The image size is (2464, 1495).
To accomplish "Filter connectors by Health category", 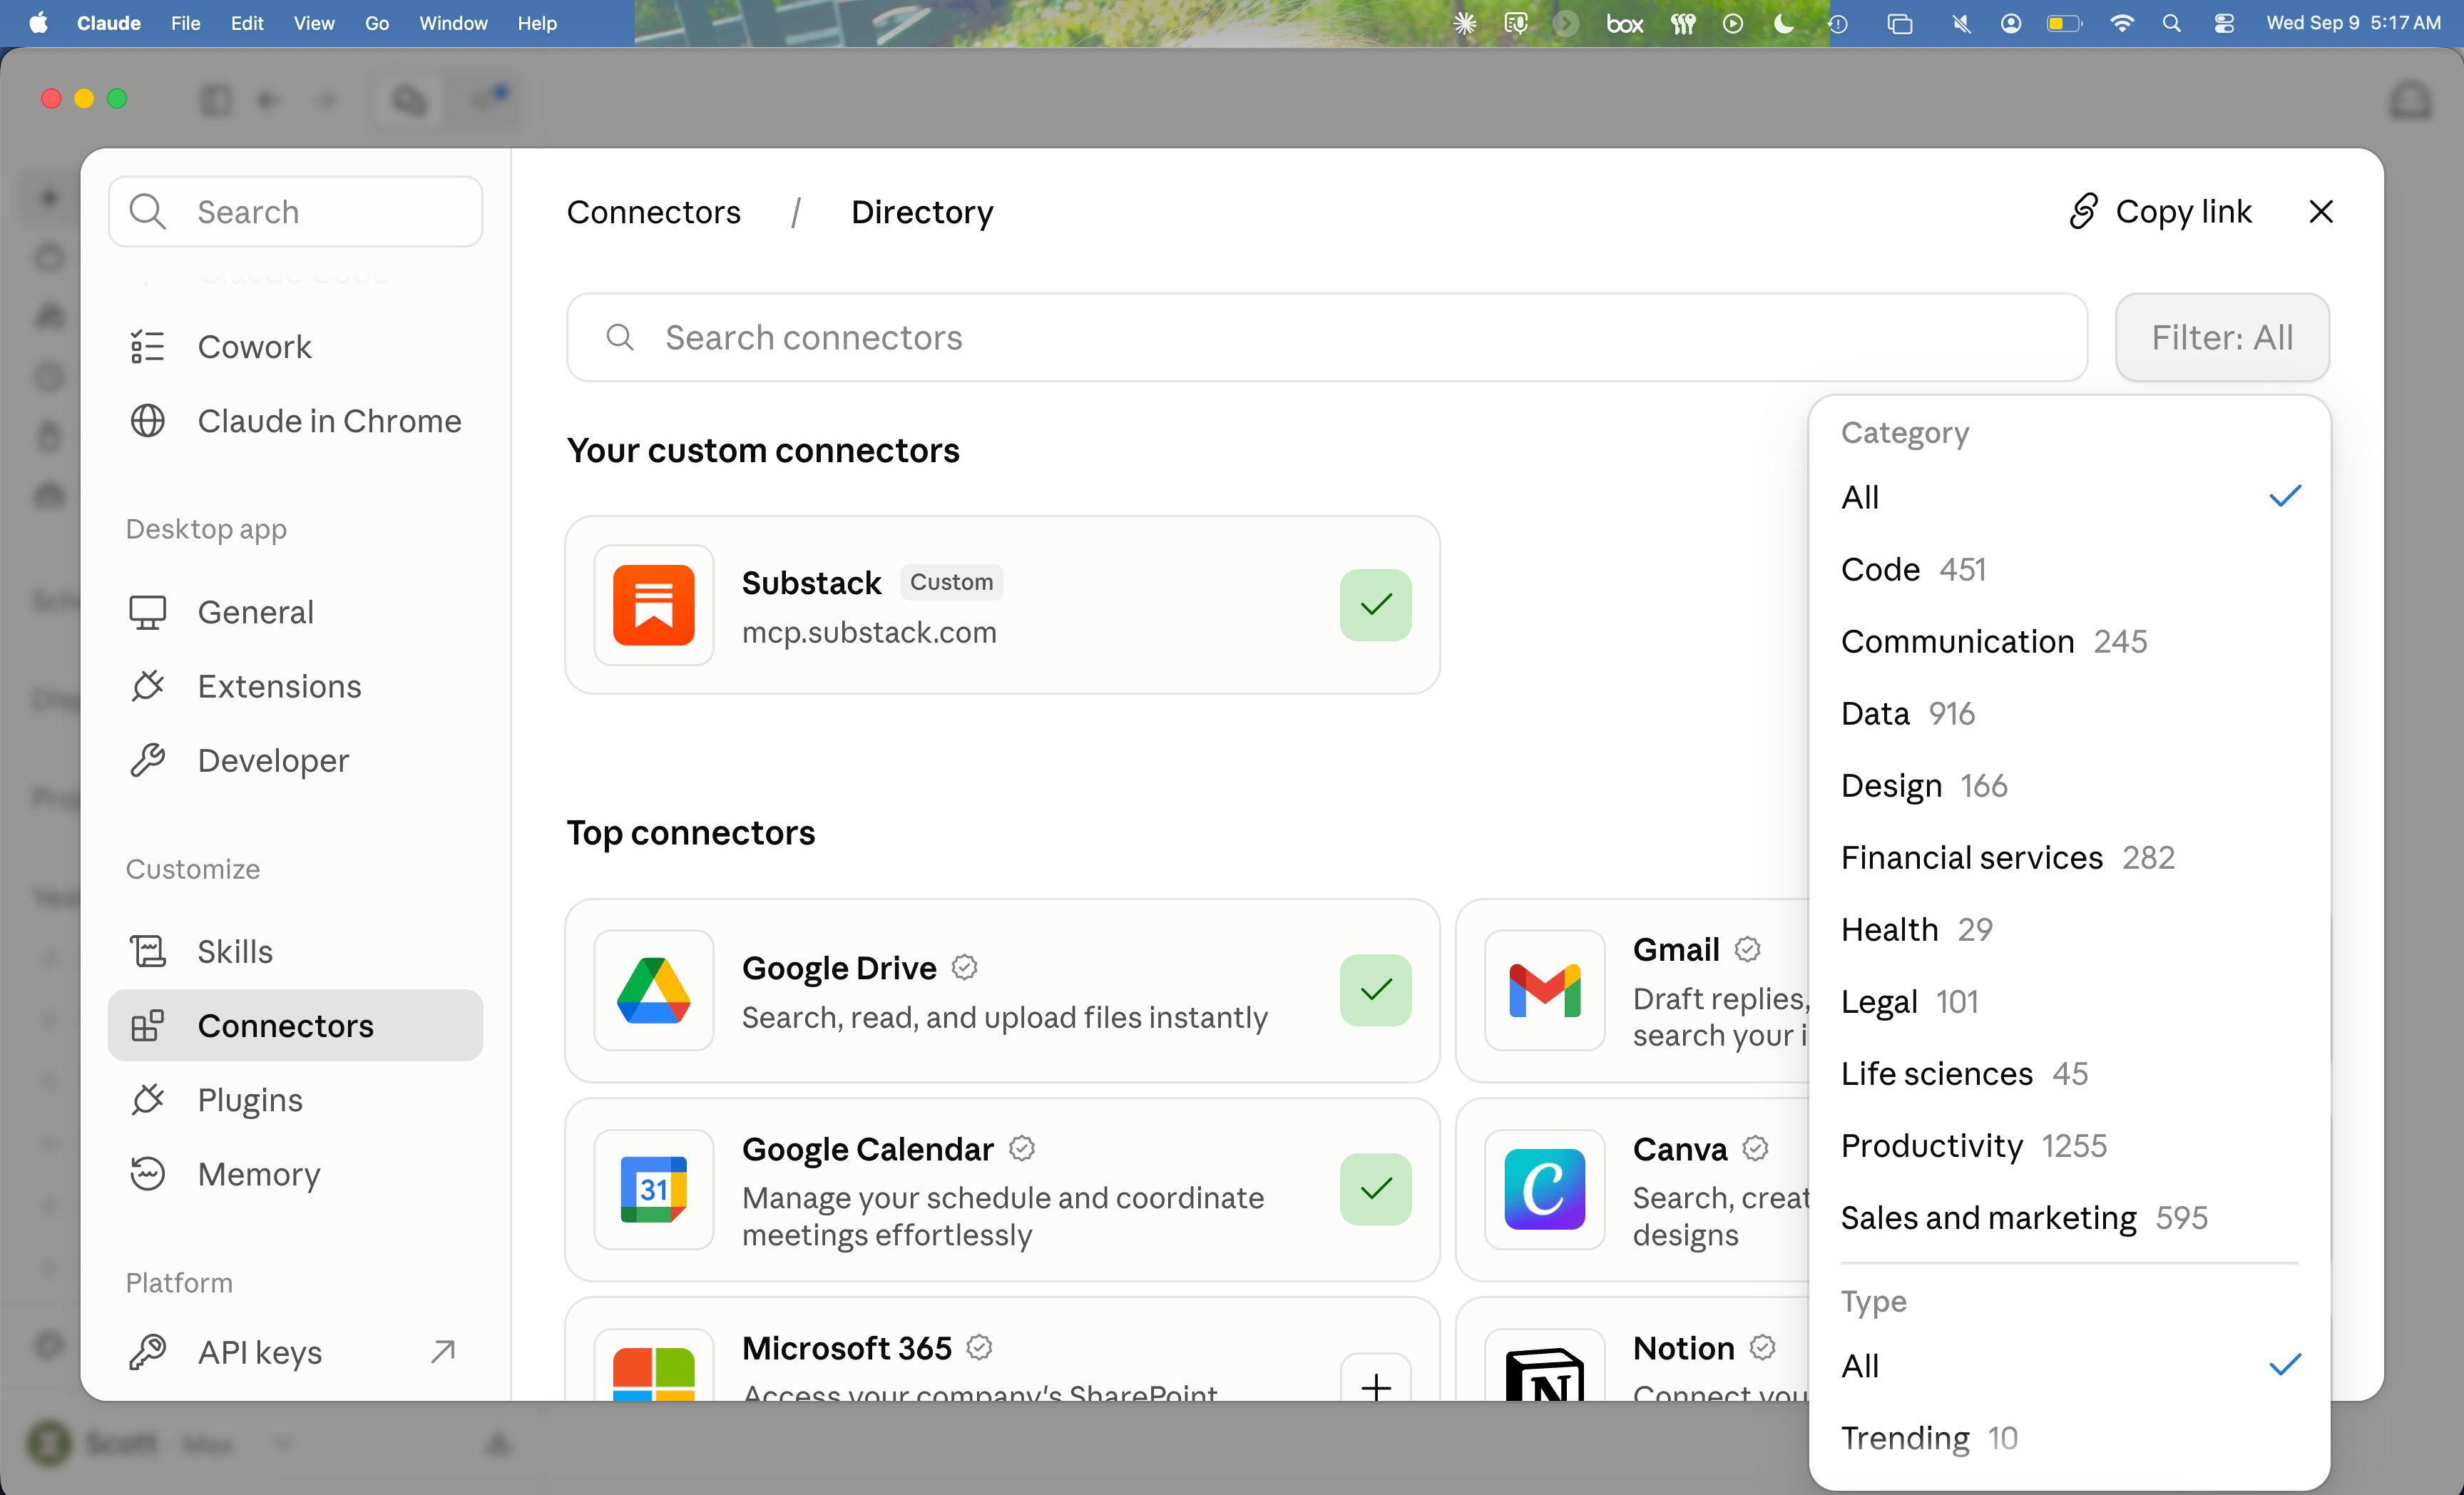I will pyautogui.click(x=2070, y=929).
